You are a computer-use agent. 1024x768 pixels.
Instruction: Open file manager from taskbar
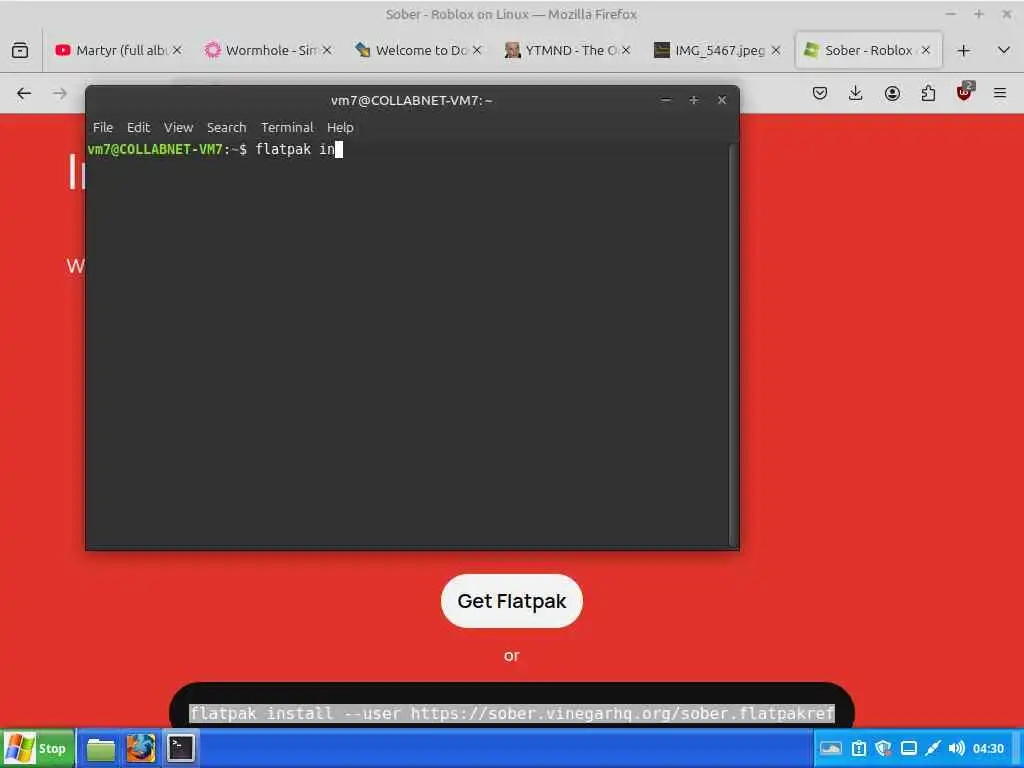pos(101,749)
